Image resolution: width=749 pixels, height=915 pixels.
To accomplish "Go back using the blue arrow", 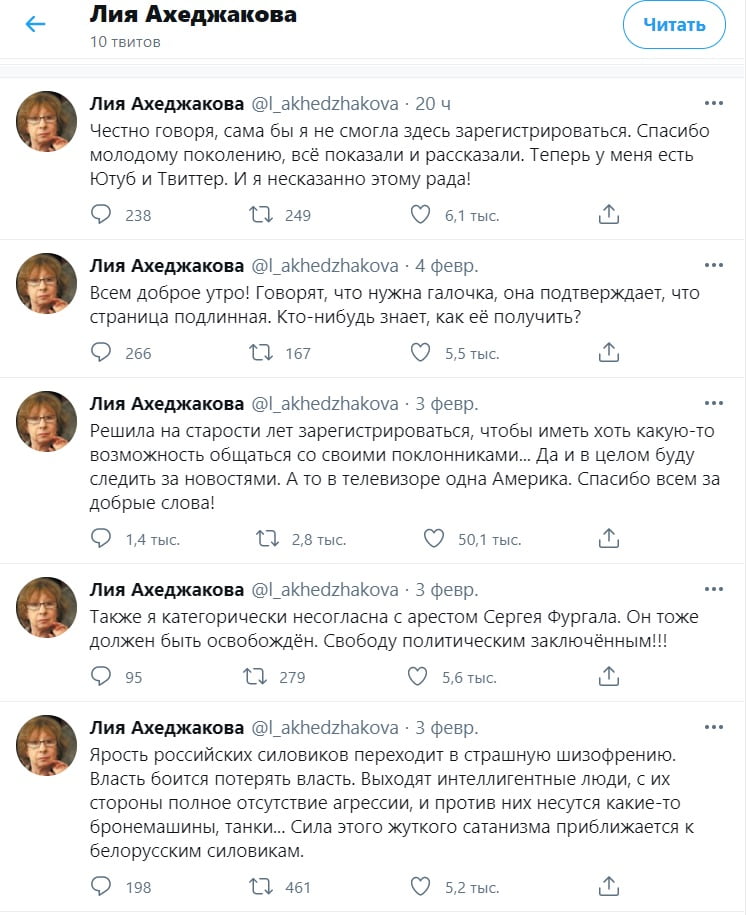I will [36, 24].
